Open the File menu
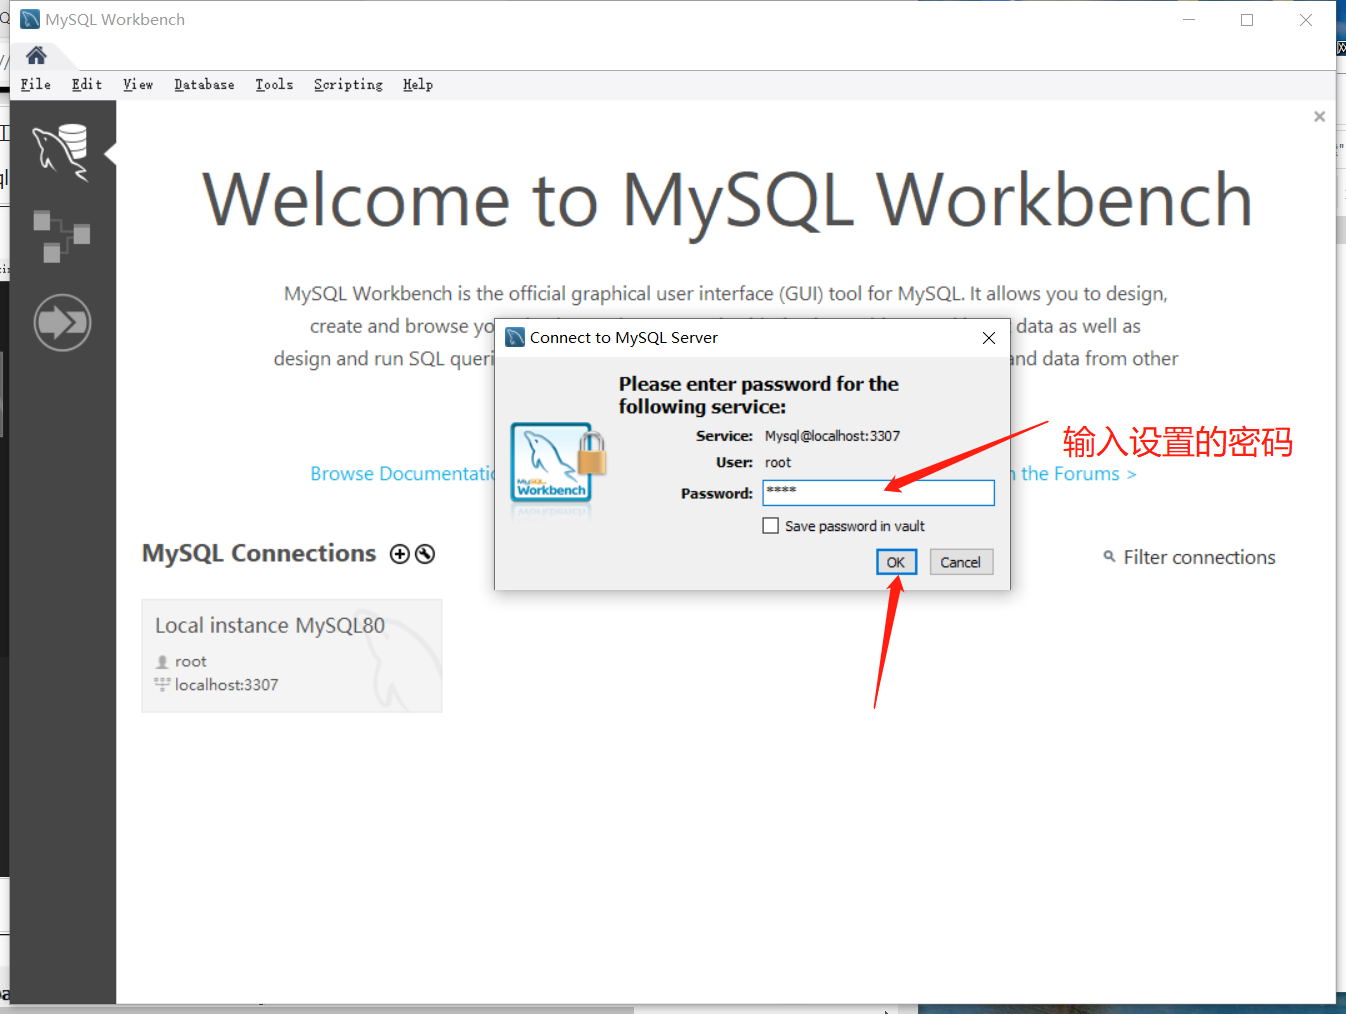 pyautogui.click(x=36, y=85)
